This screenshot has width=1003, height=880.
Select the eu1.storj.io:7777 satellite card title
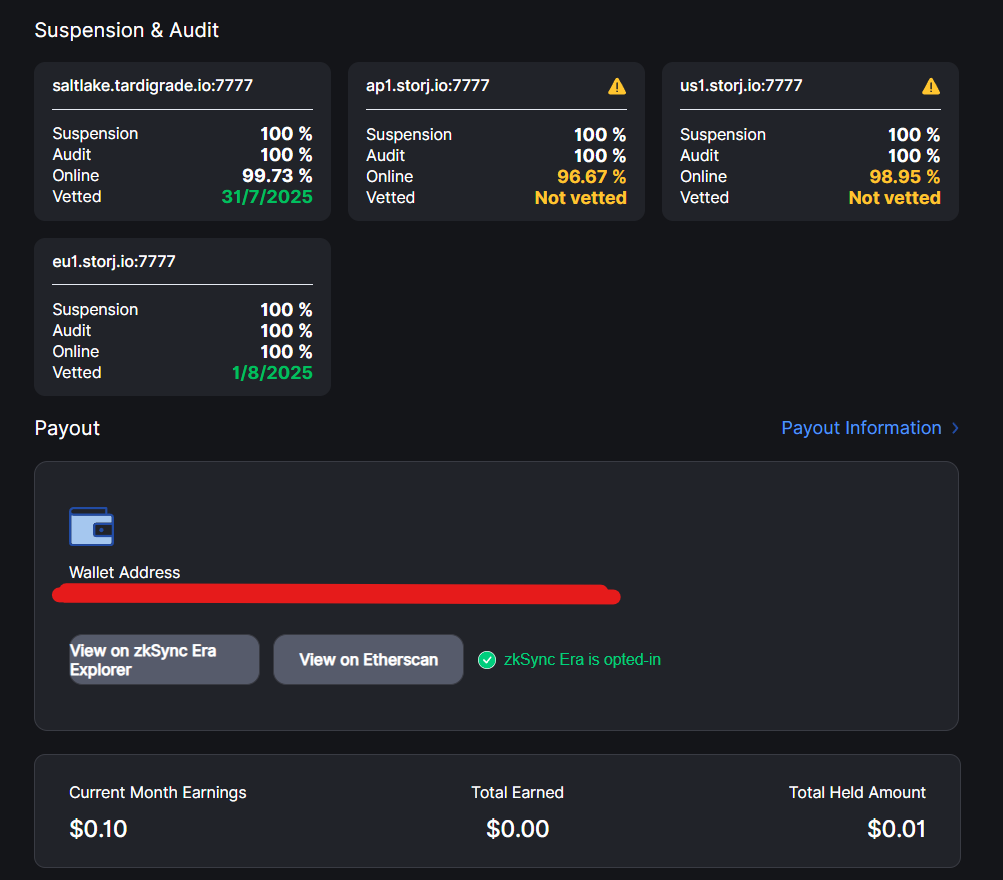(114, 261)
